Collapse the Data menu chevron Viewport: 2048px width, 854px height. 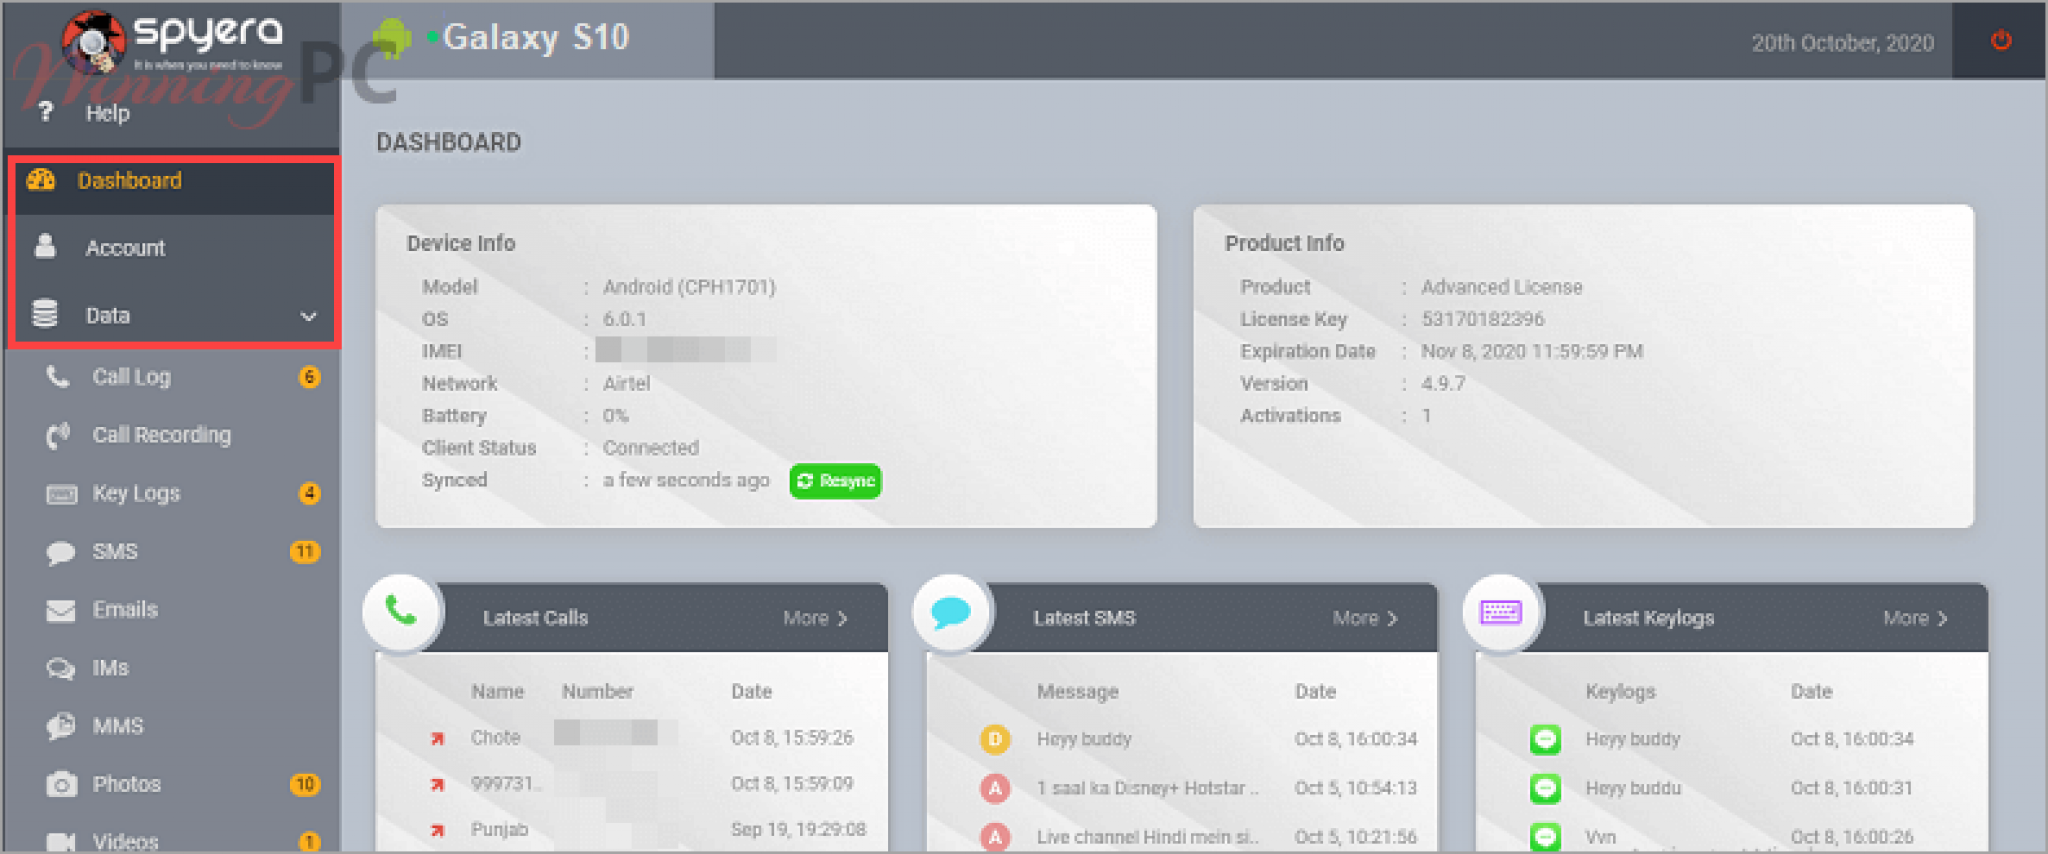point(309,316)
